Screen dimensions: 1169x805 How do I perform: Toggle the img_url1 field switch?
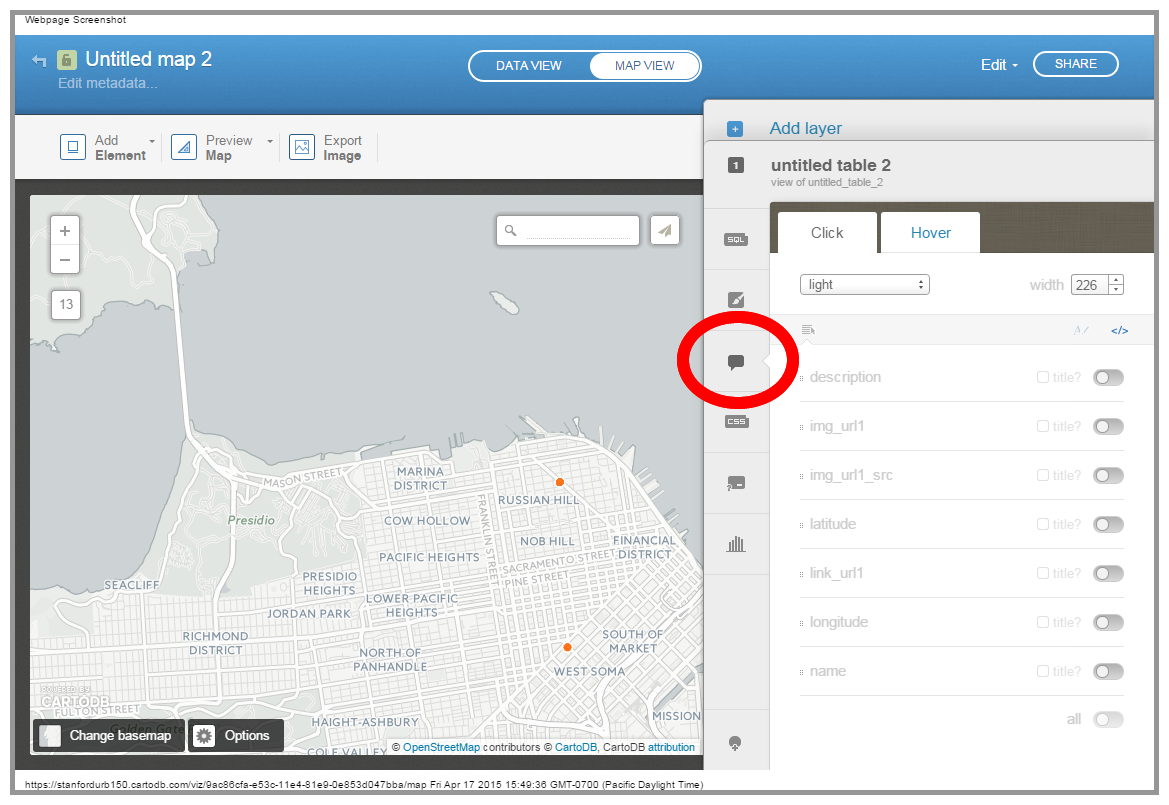tap(1108, 426)
